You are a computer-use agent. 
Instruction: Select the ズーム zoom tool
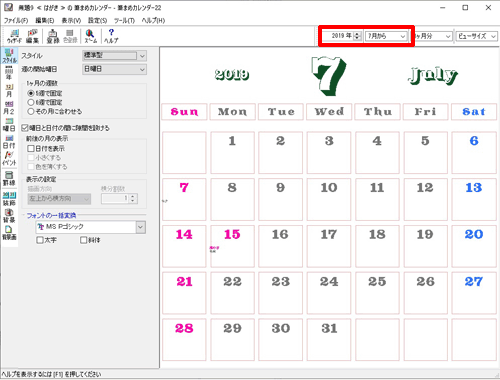coord(90,36)
